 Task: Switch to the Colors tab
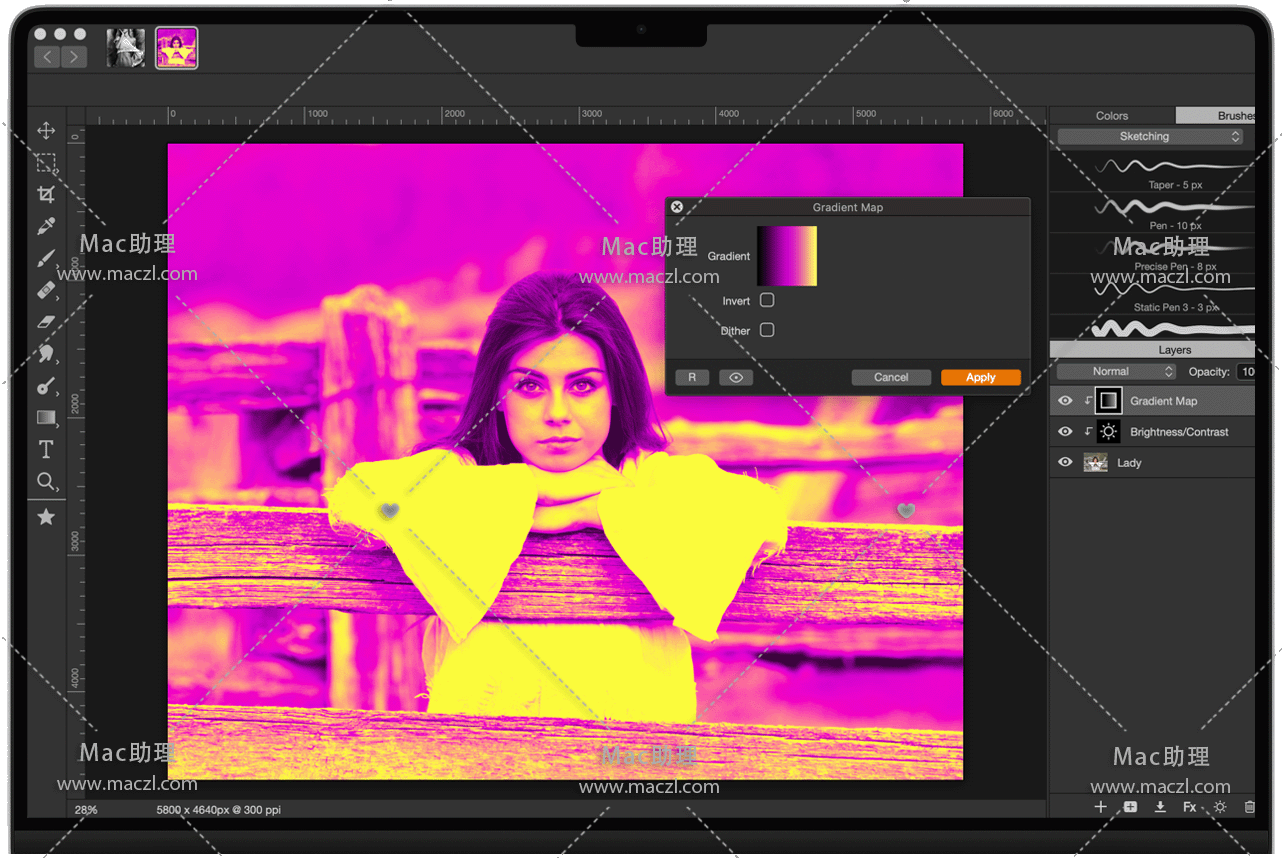(1111, 116)
